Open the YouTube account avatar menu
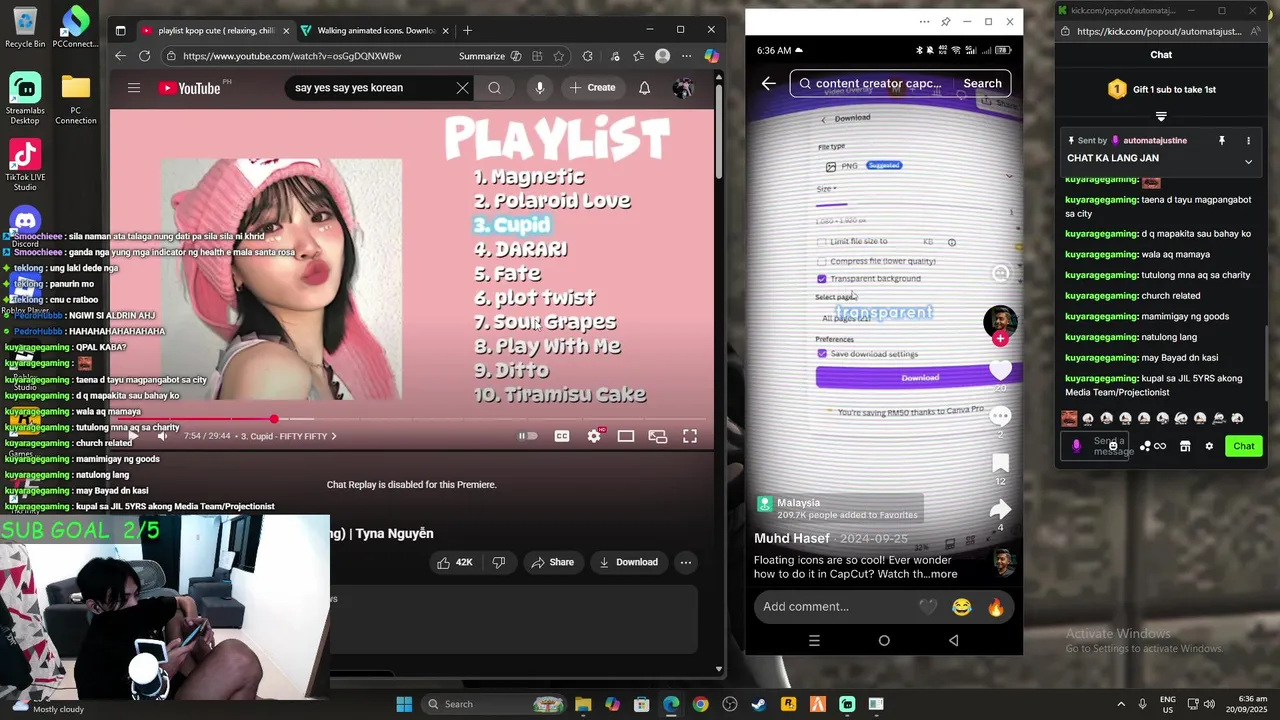The height and width of the screenshot is (720, 1280). point(683,88)
